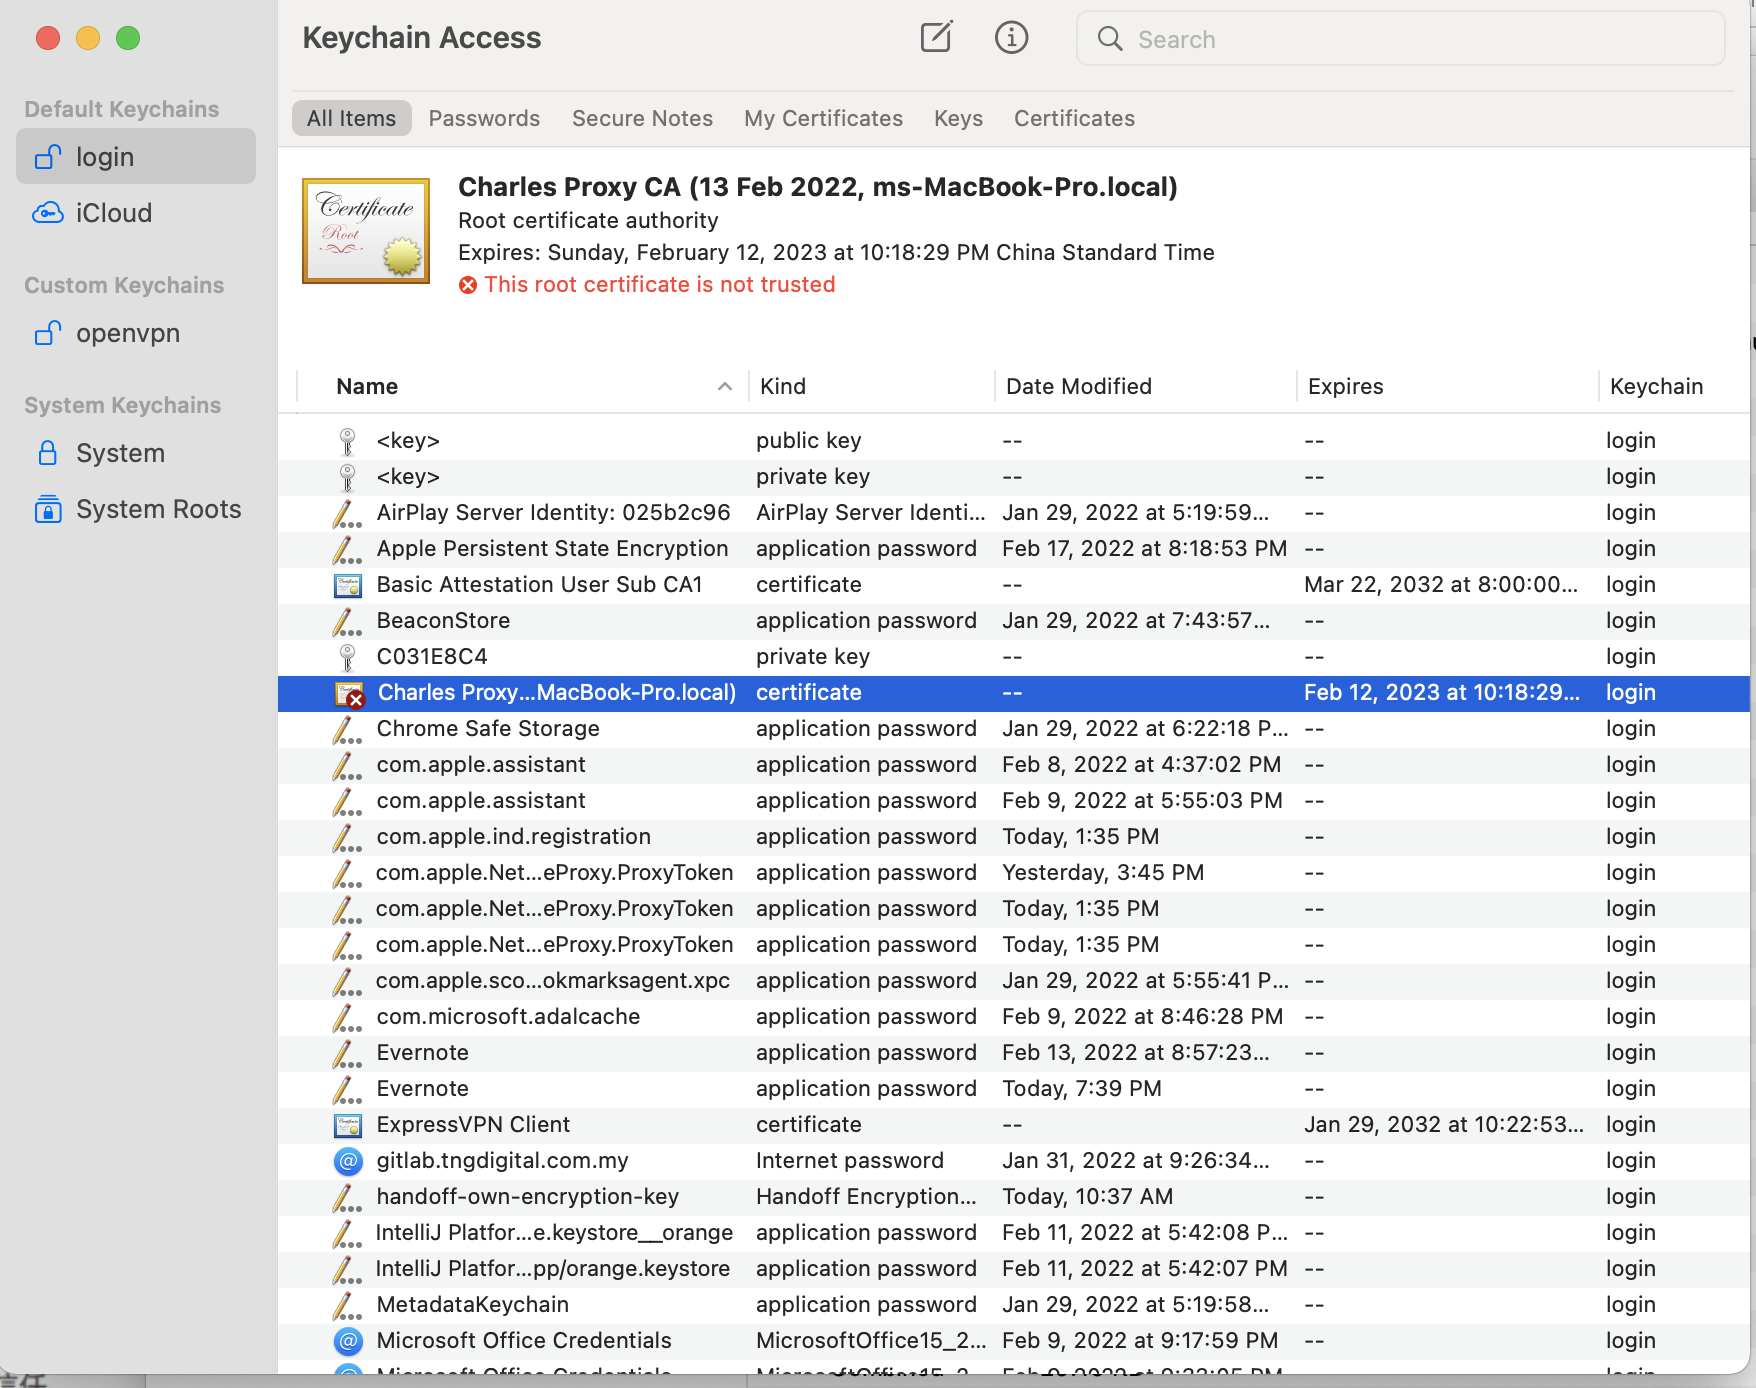Screen dimensions: 1756x1388
Task: Click the AirPlay Server Identity pencil icon
Action: (x=347, y=513)
